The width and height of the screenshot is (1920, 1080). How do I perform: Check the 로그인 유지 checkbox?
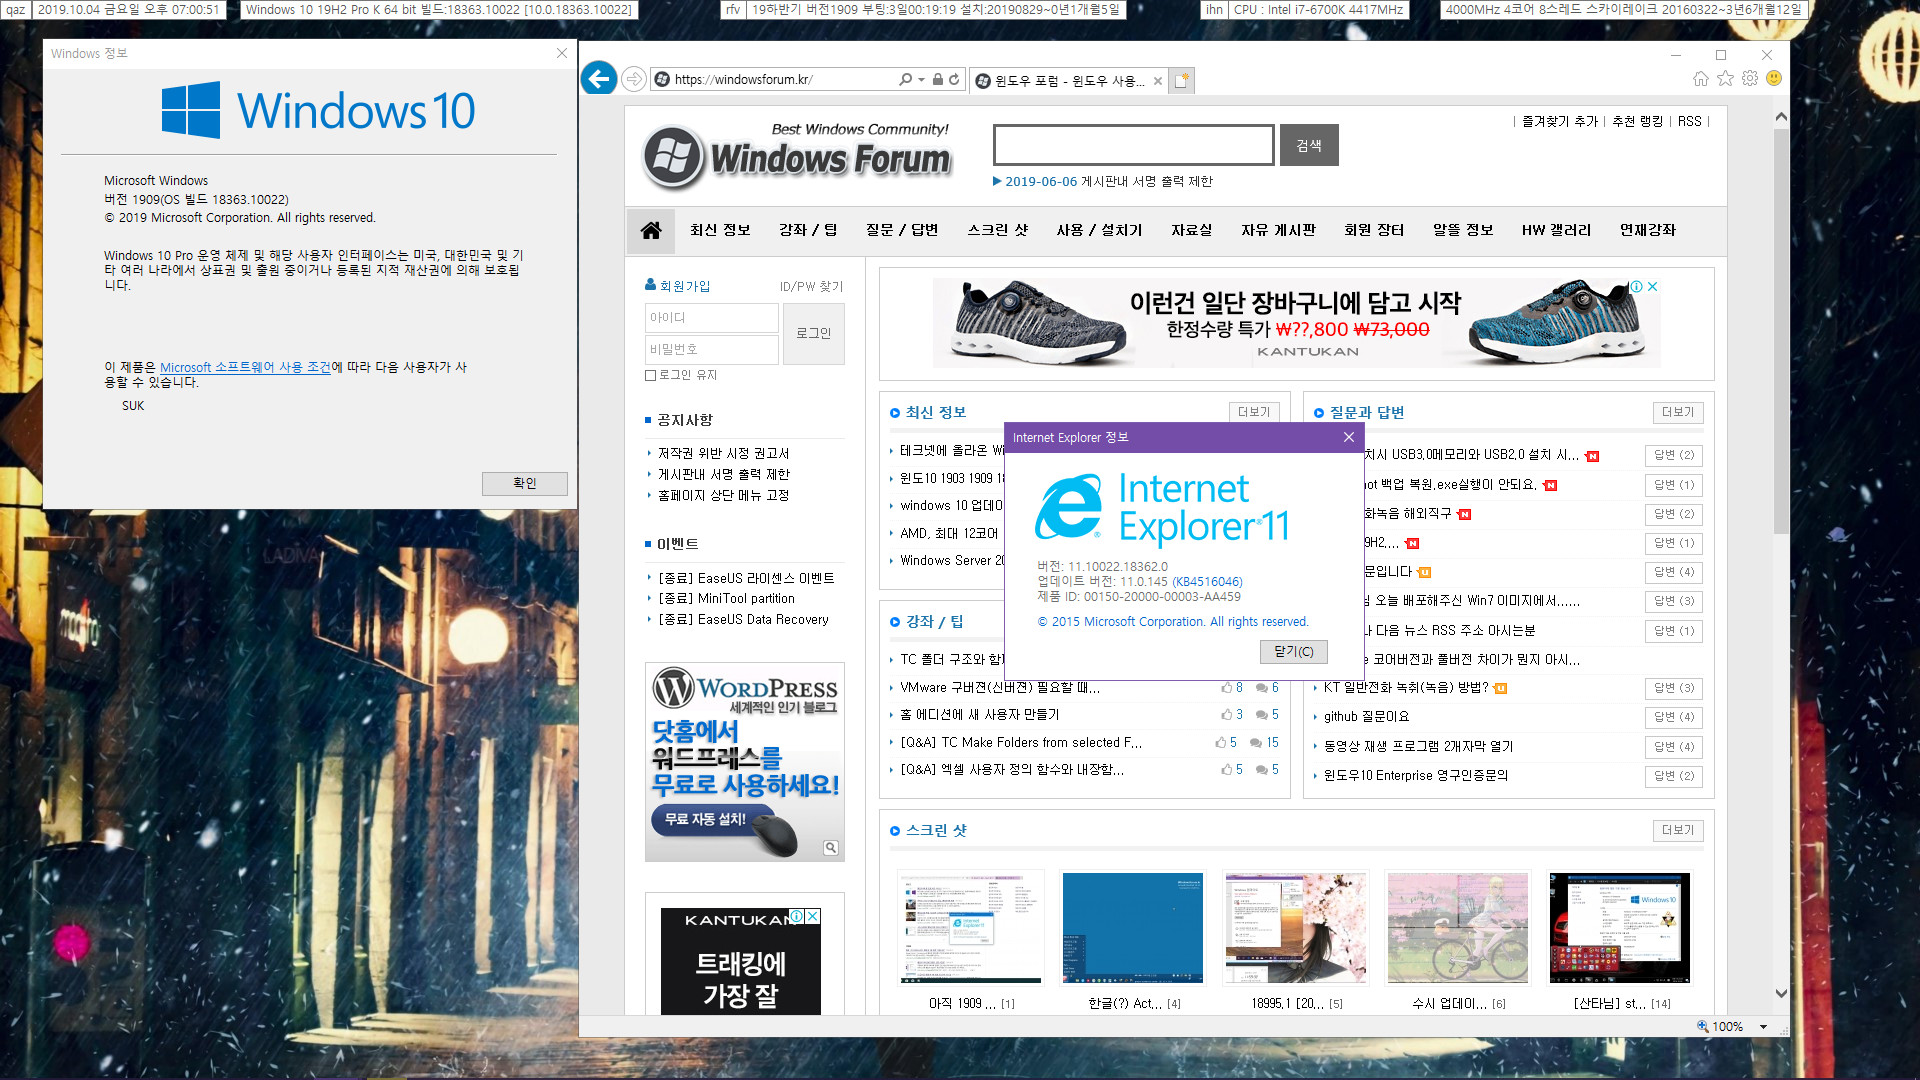click(x=651, y=375)
